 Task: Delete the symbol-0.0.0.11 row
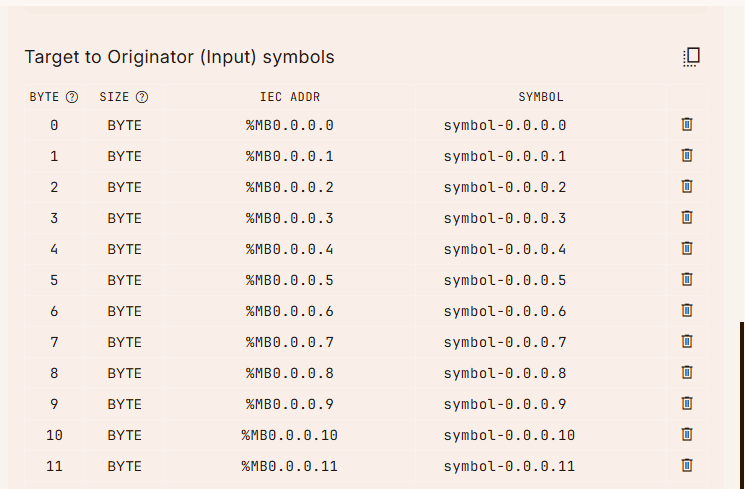[x=687, y=466]
